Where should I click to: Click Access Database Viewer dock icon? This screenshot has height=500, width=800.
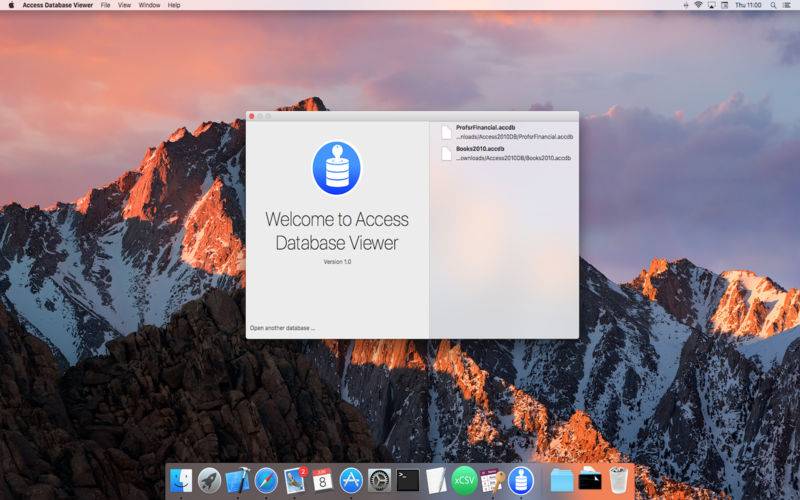520,480
